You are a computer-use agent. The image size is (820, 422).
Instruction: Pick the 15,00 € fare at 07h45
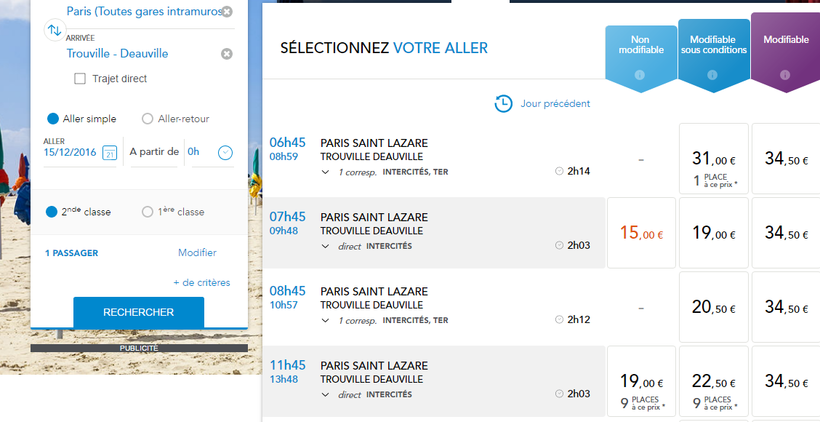tap(641, 233)
